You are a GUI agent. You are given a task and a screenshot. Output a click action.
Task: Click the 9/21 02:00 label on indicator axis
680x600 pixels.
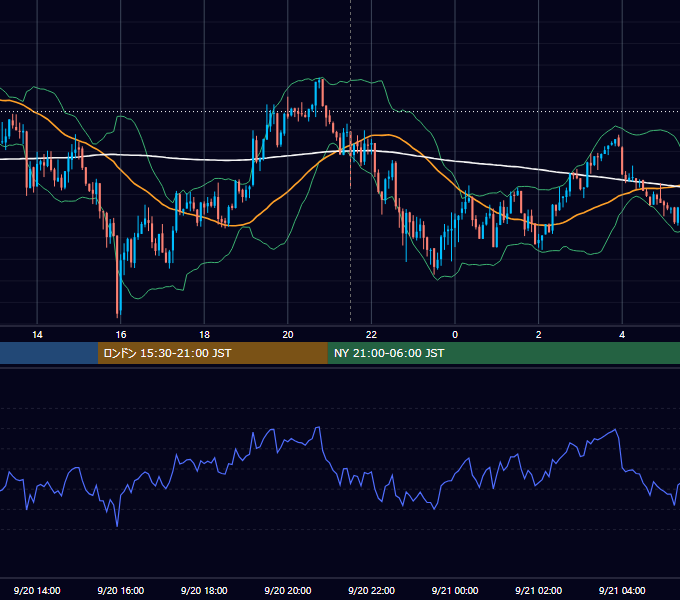click(x=538, y=590)
